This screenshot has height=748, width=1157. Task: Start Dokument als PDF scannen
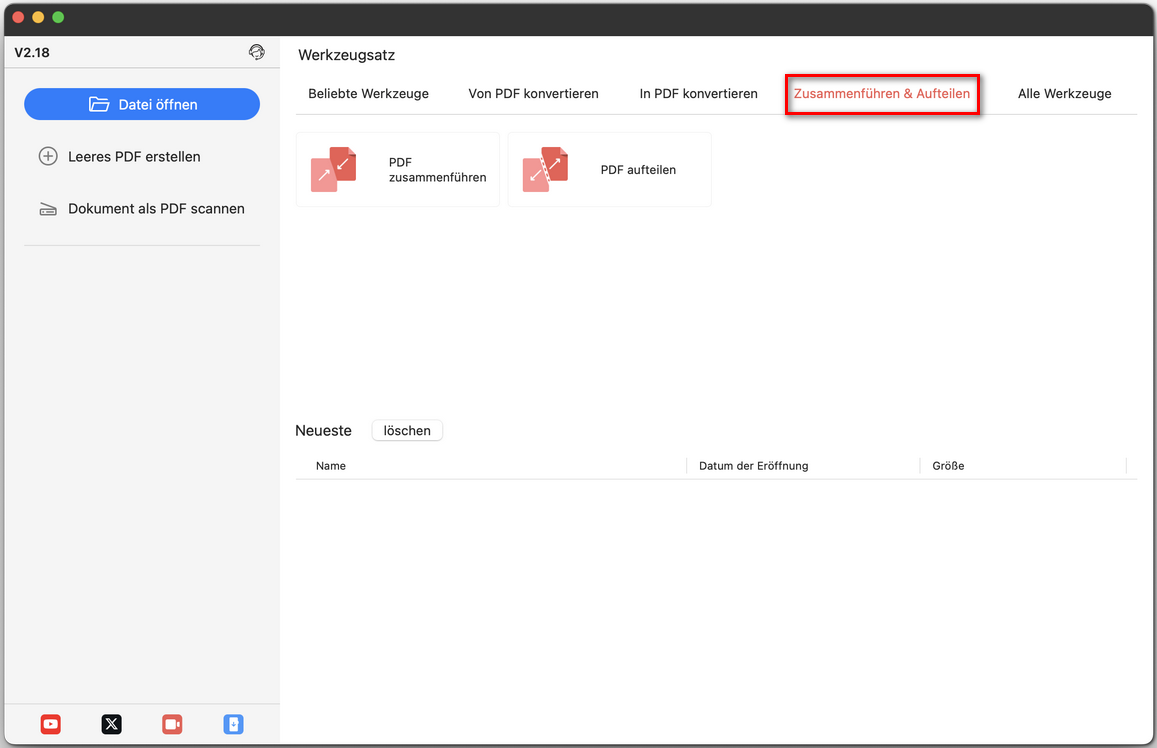[x=156, y=208]
